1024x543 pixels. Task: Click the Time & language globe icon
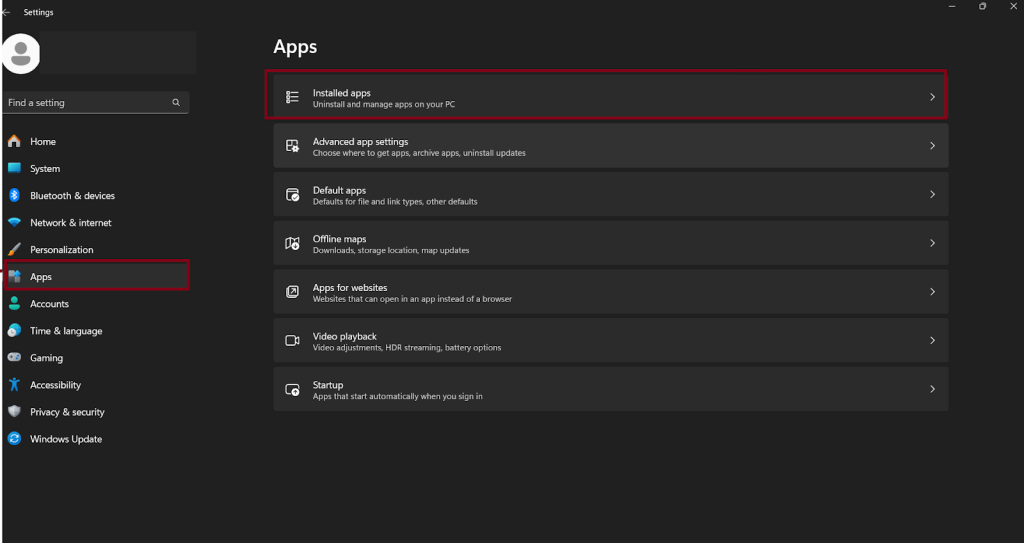pyautogui.click(x=14, y=331)
